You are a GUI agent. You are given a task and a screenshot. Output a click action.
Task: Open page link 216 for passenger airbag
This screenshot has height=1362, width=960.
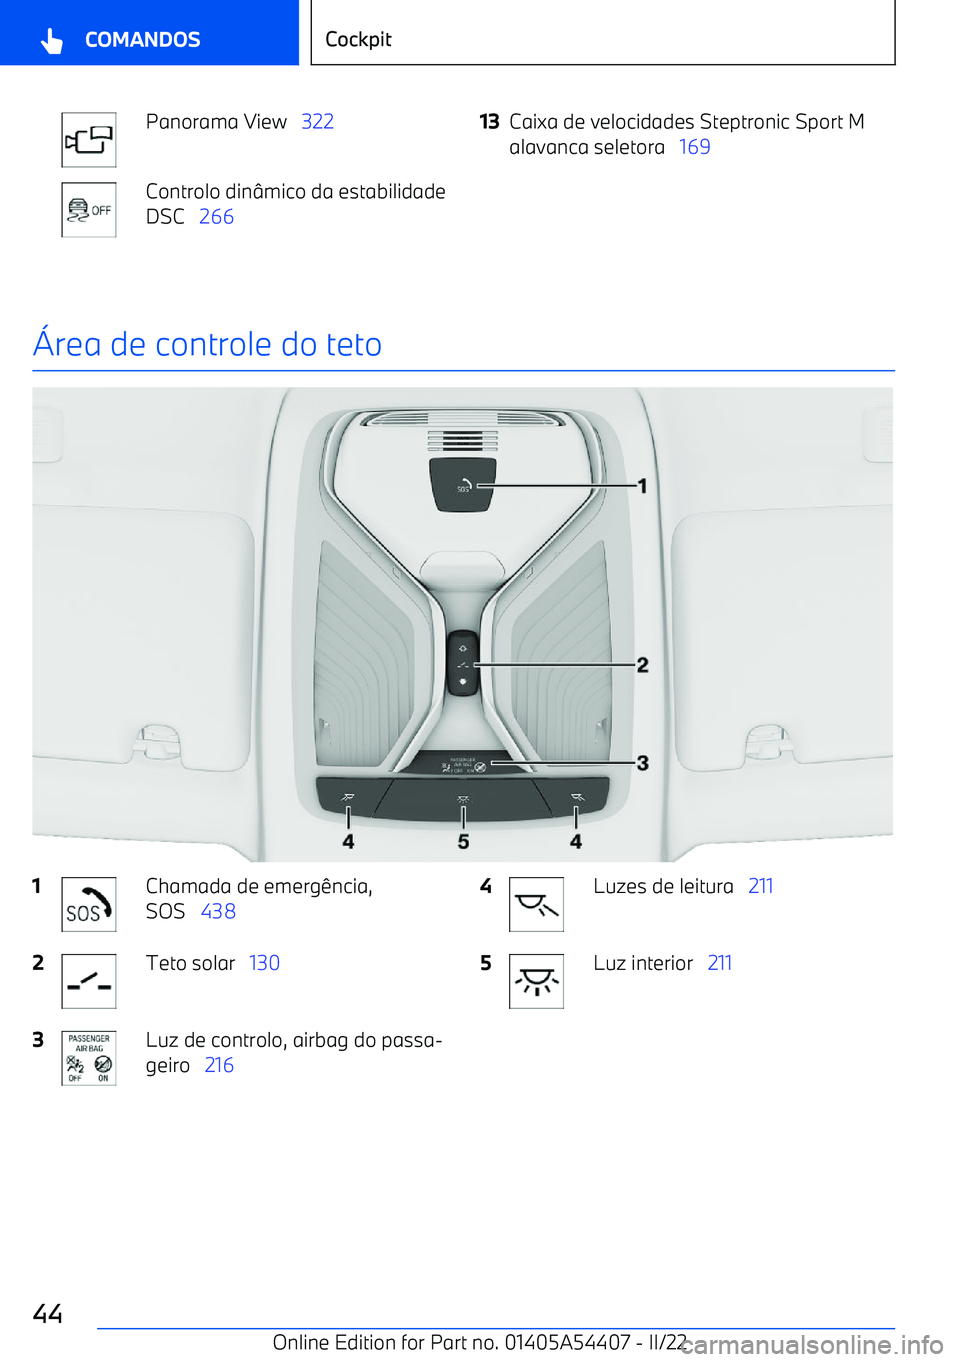point(219,1066)
